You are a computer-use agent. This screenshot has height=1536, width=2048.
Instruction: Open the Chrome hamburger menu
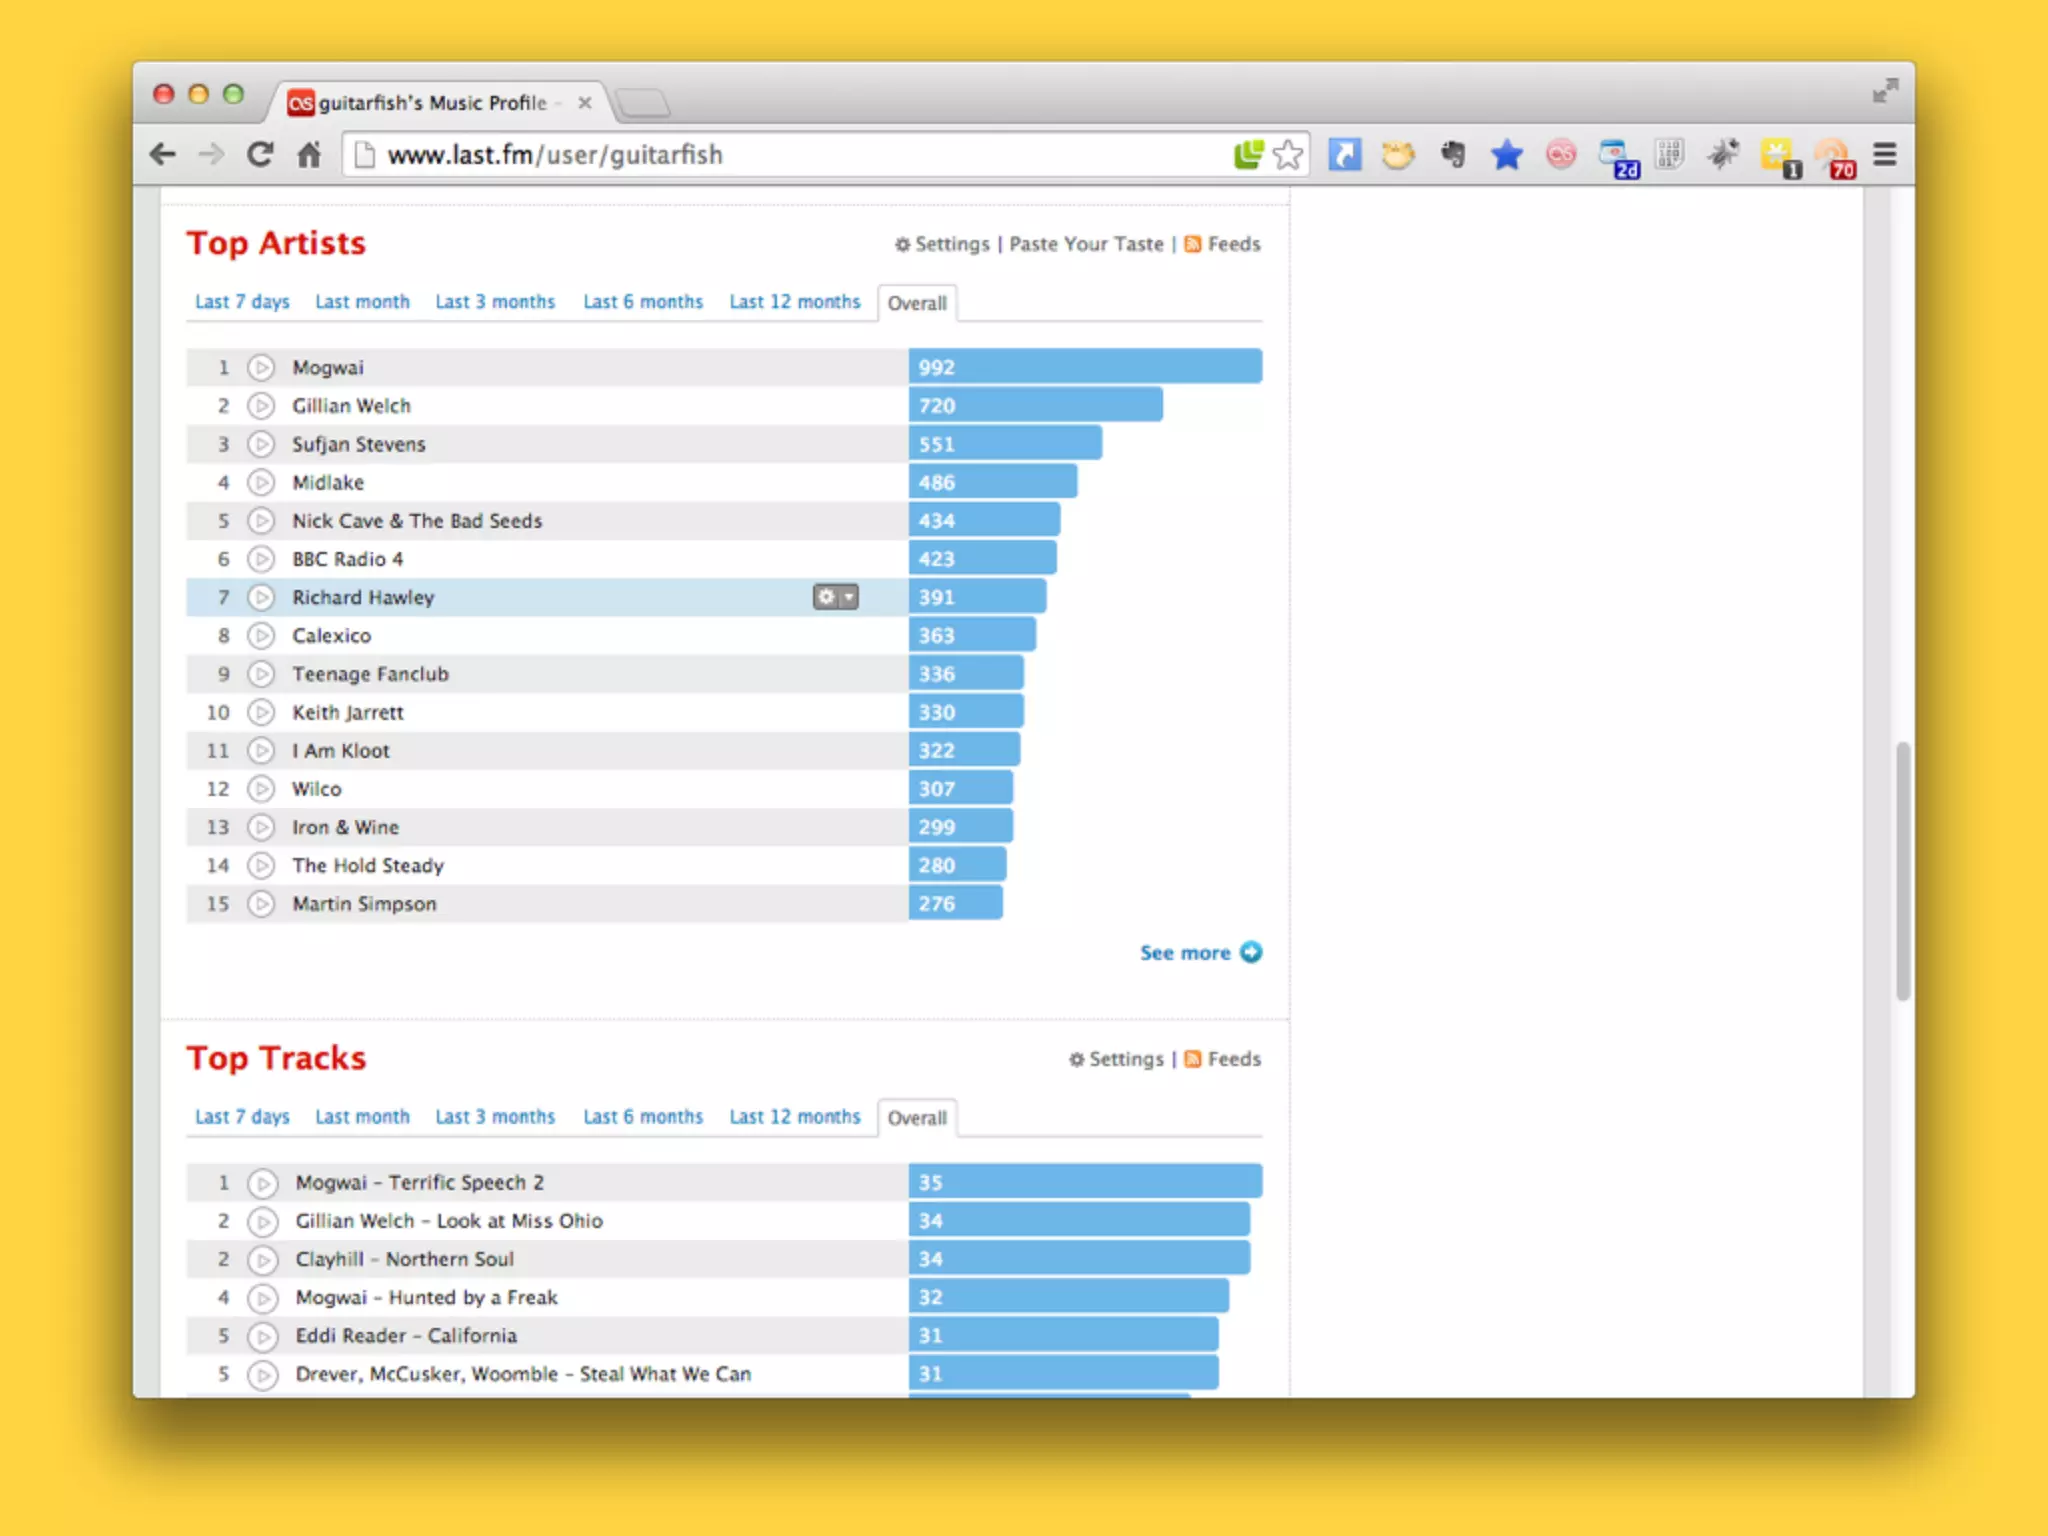click(x=1885, y=155)
